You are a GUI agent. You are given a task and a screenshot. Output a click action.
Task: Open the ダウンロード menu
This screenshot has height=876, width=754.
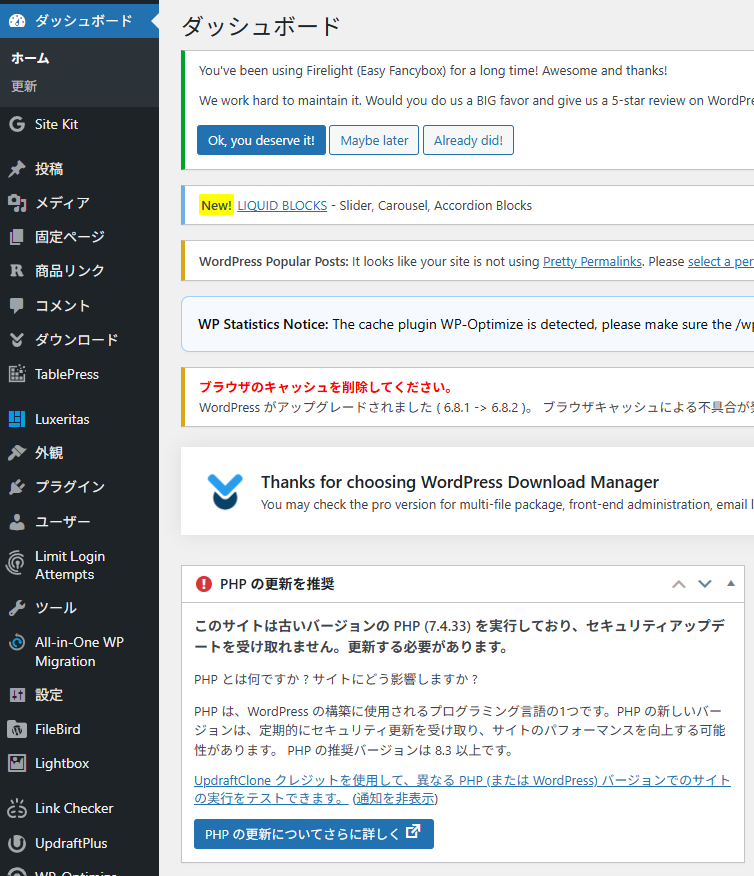79,340
